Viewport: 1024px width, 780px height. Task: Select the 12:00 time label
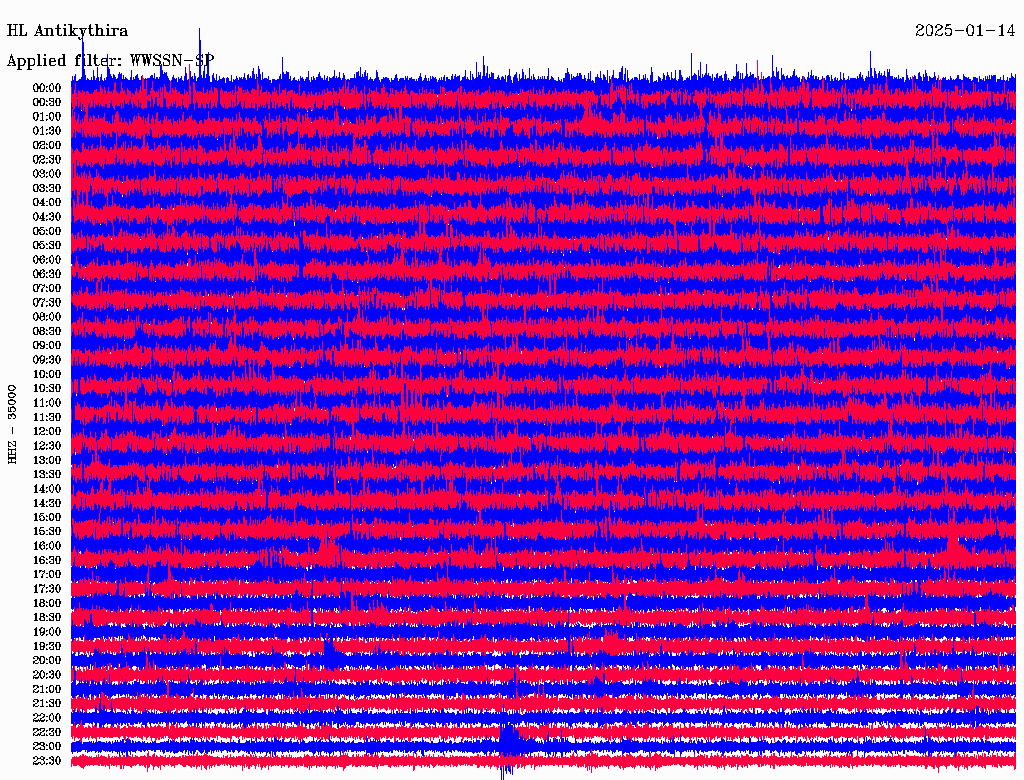pos(47,432)
